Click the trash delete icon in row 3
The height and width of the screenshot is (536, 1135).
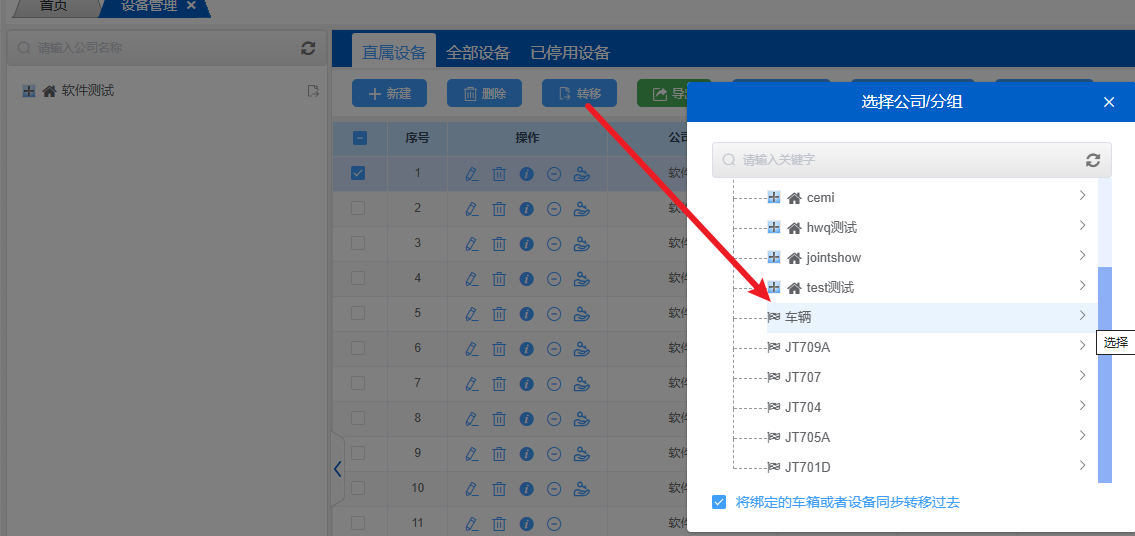click(x=499, y=244)
